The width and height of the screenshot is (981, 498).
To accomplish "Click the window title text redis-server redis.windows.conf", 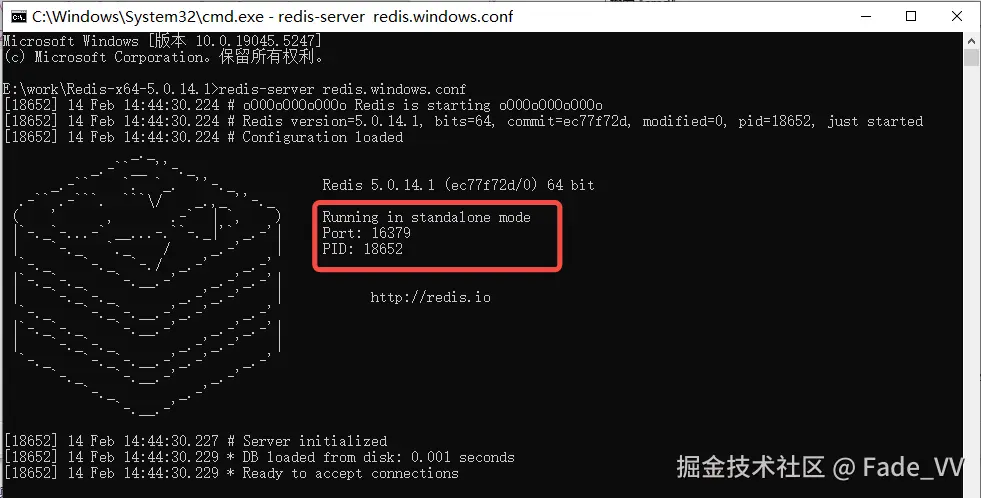I will pos(395,17).
